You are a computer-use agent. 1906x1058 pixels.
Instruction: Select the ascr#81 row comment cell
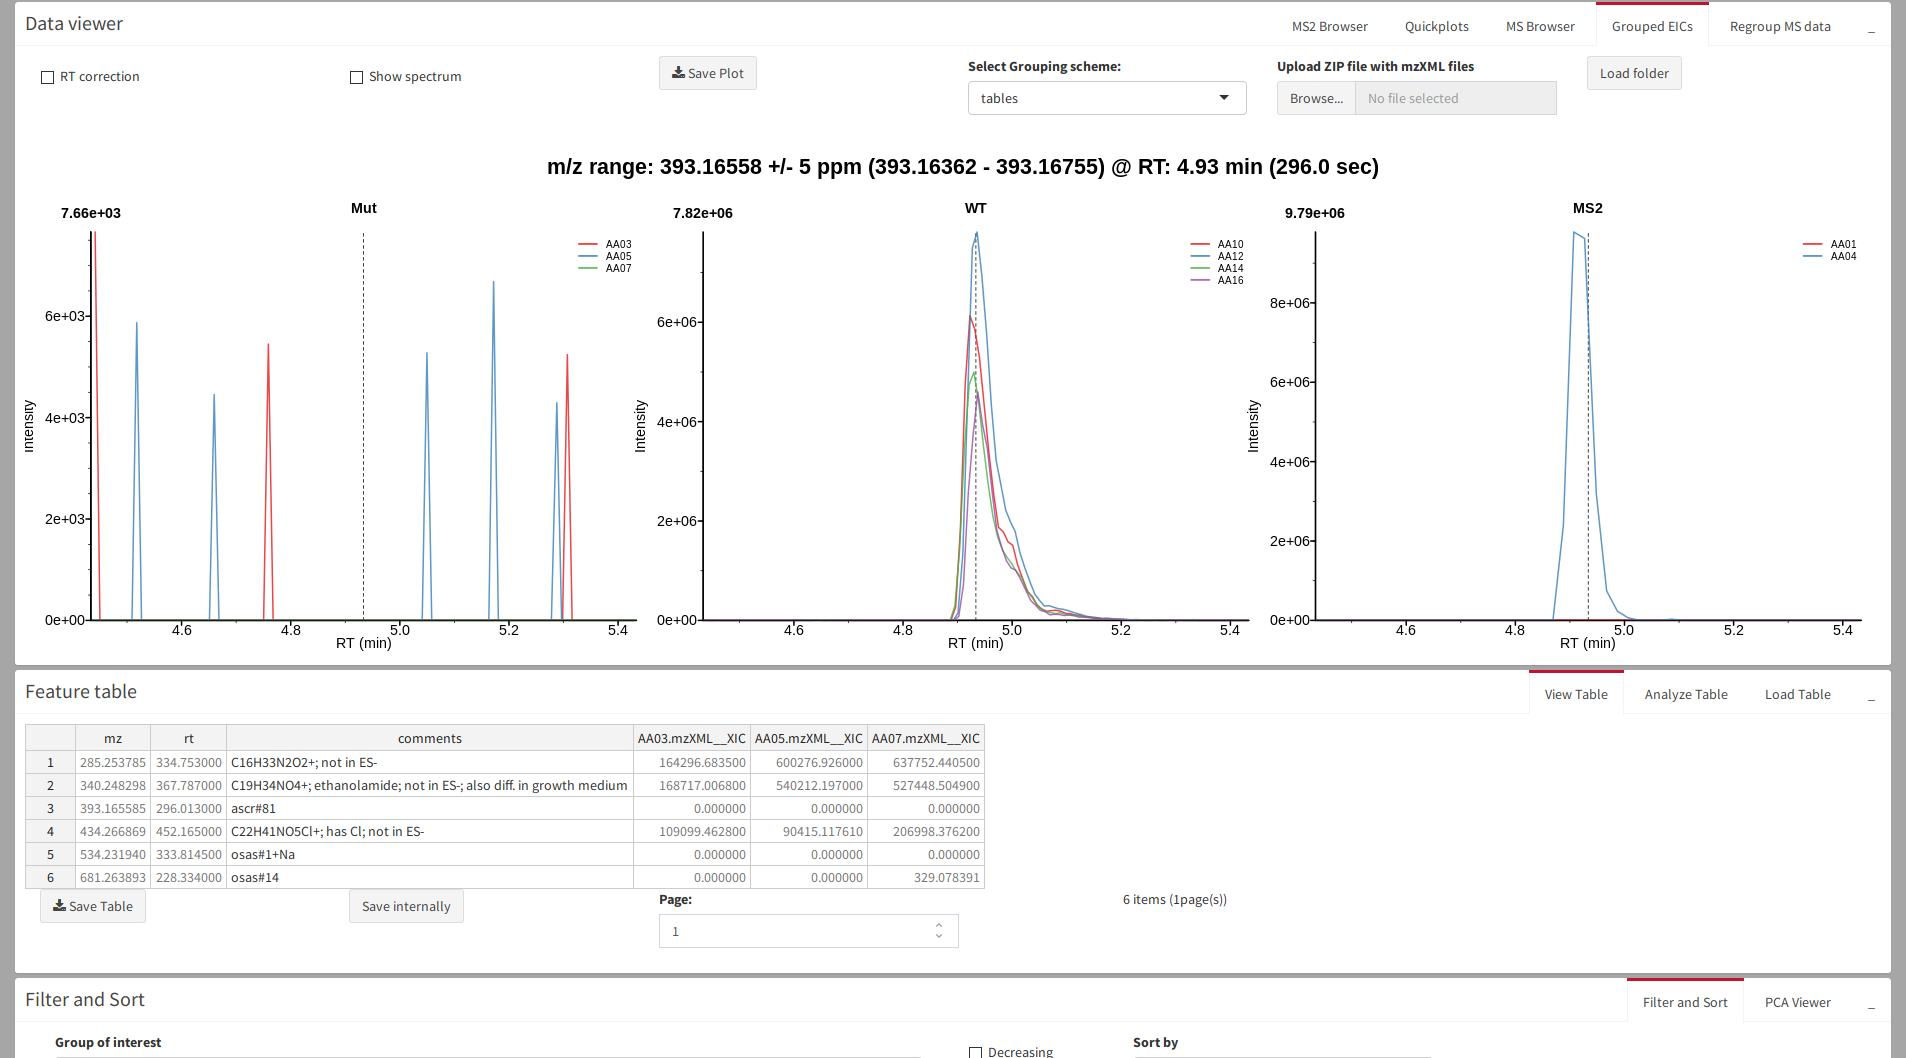[x=429, y=808]
